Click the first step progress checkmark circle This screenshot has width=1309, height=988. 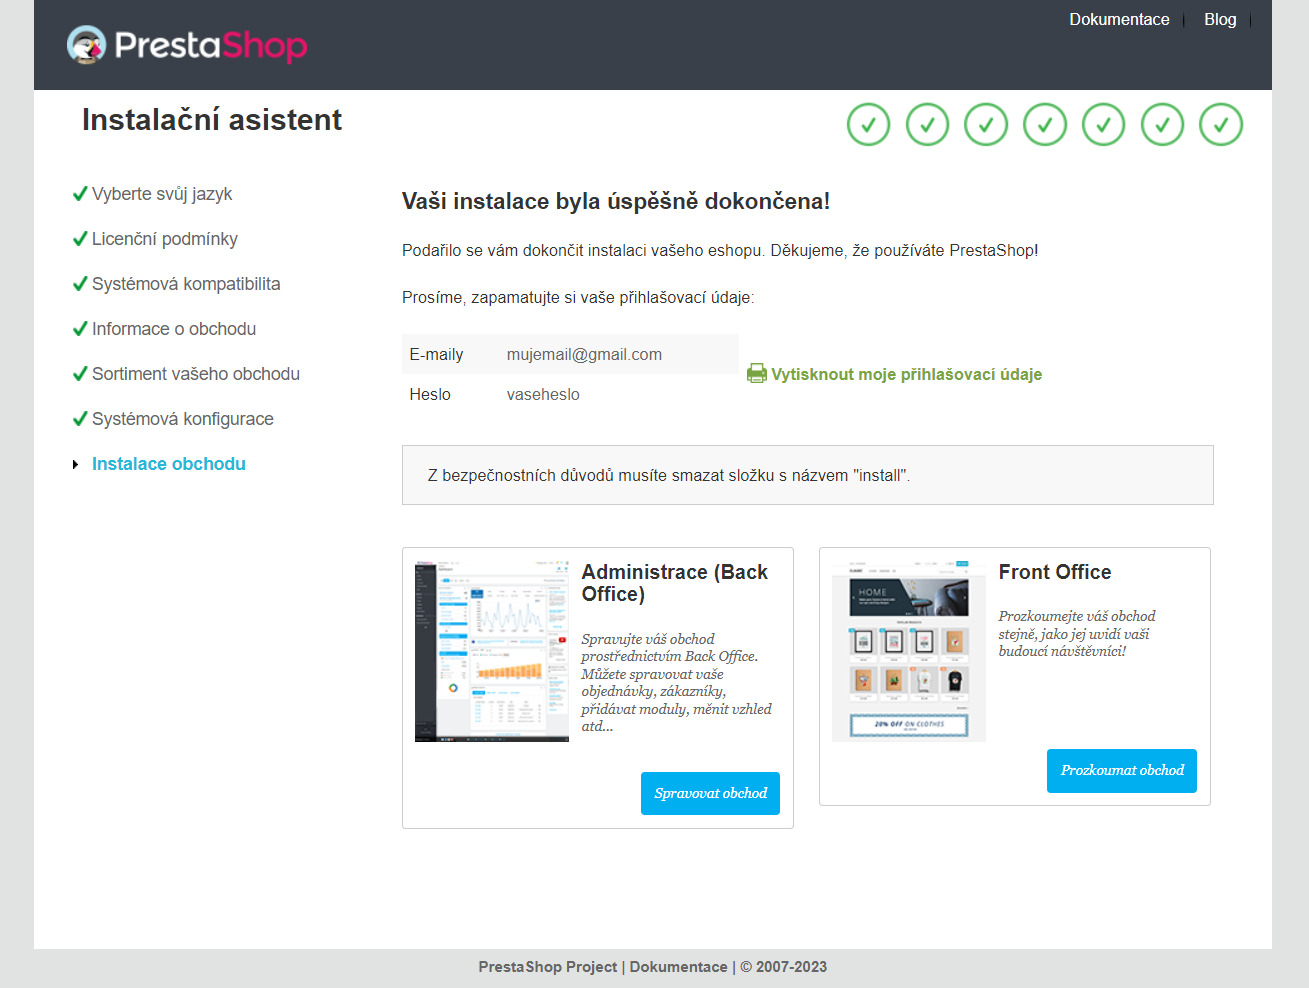(x=868, y=125)
